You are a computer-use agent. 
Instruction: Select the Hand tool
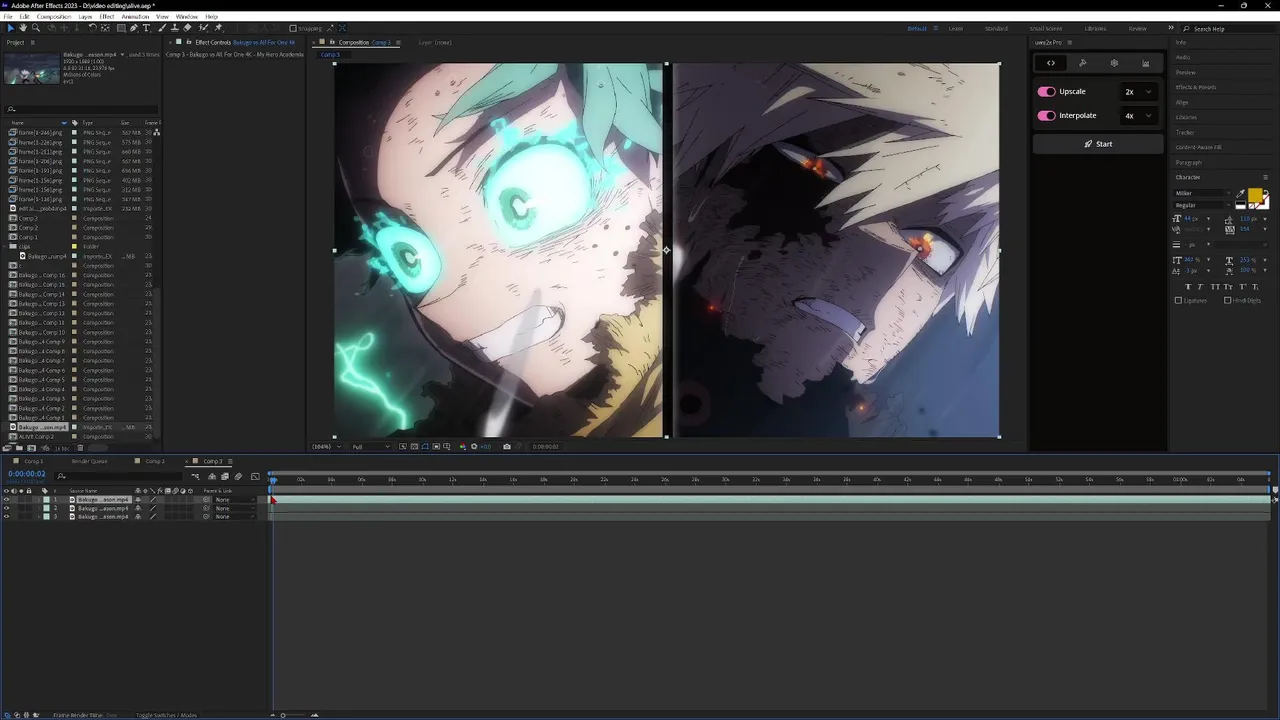(x=23, y=28)
